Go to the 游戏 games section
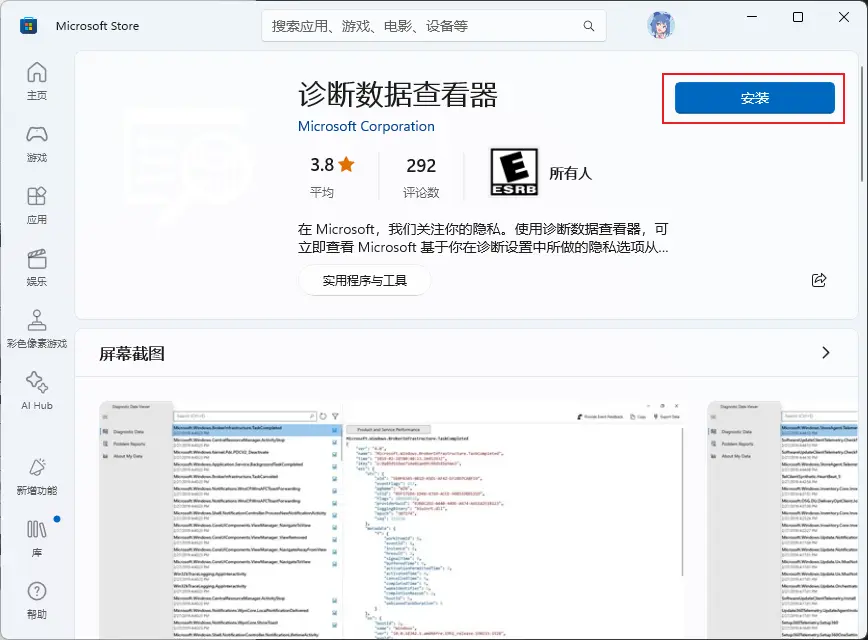 click(x=36, y=143)
